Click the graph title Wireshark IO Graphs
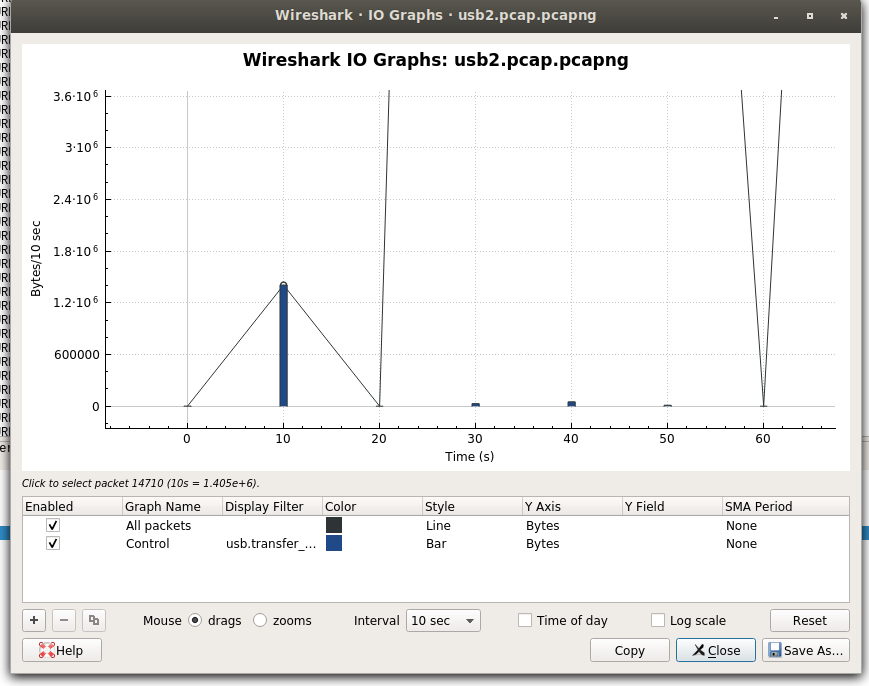 tap(436, 60)
